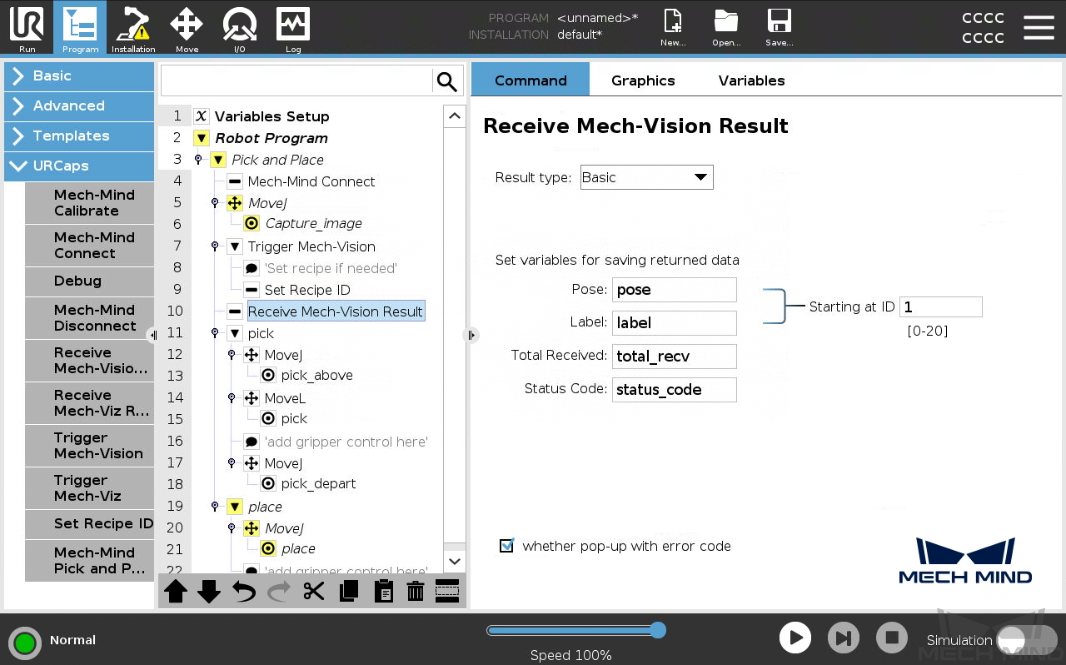Select the MoveL tree node
This screenshot has height=665, width=1066.
pyautogui.click(x=285, y=398)
